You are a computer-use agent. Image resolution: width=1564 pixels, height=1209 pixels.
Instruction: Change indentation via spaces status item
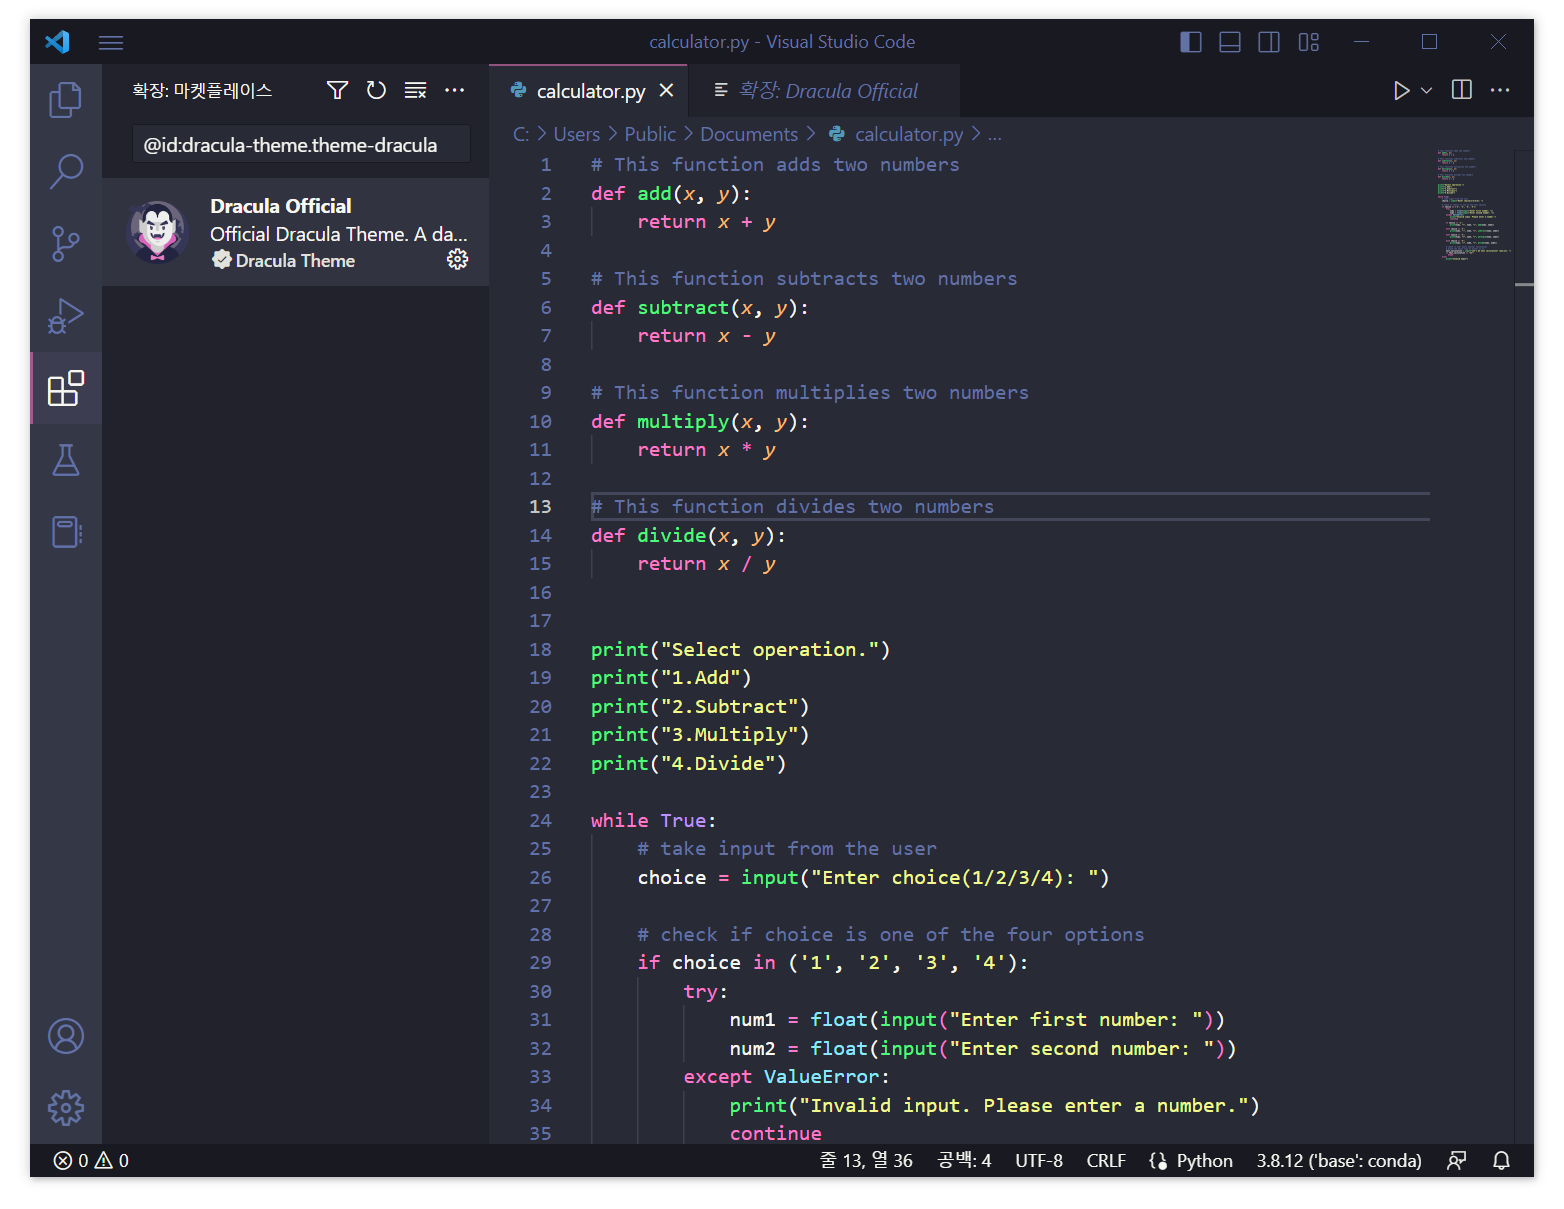(x=964, y=1161)
